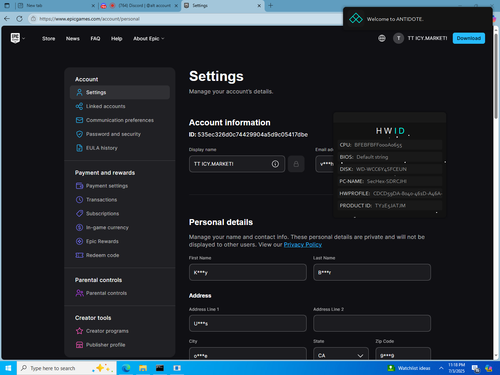Expand the About Epic menu
This screenshot has width=500, height=375.
tap(149, 39)
